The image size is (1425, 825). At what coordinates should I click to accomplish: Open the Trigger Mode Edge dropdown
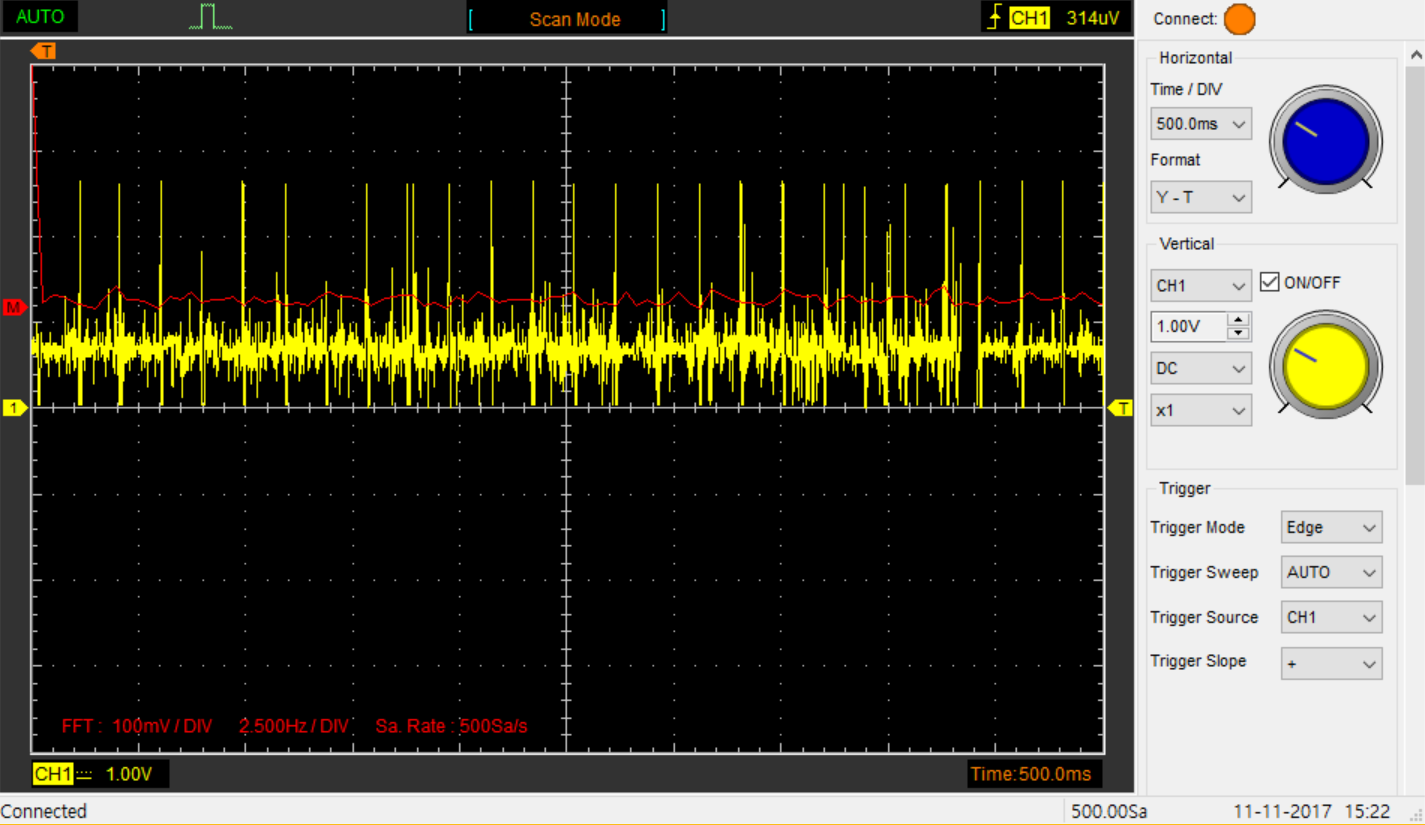coord(1331,527)
